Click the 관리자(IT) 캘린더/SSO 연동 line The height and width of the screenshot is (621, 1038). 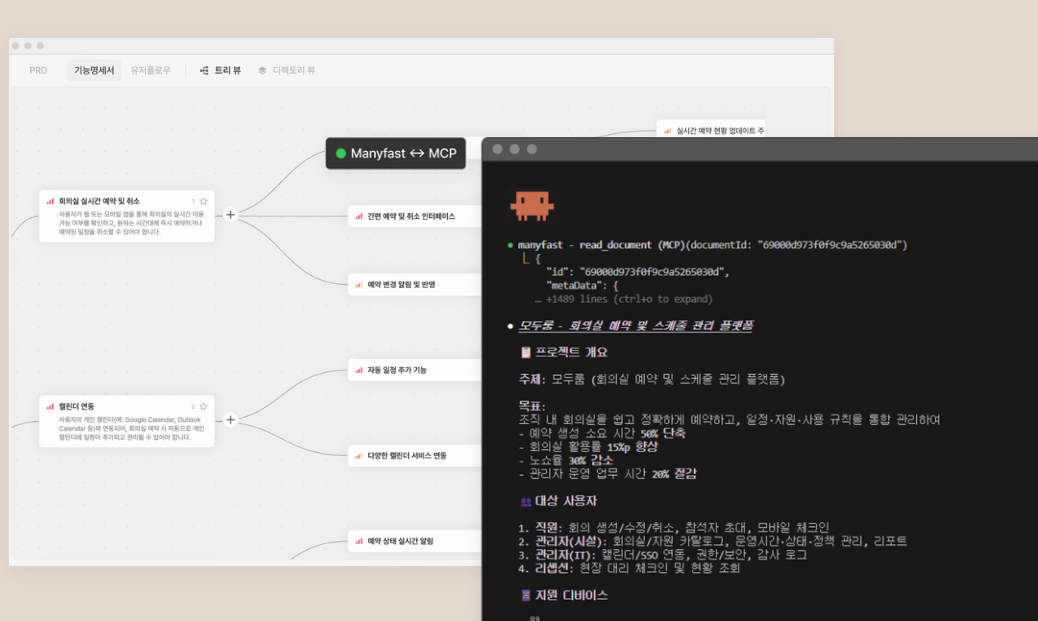pos(663,555)
